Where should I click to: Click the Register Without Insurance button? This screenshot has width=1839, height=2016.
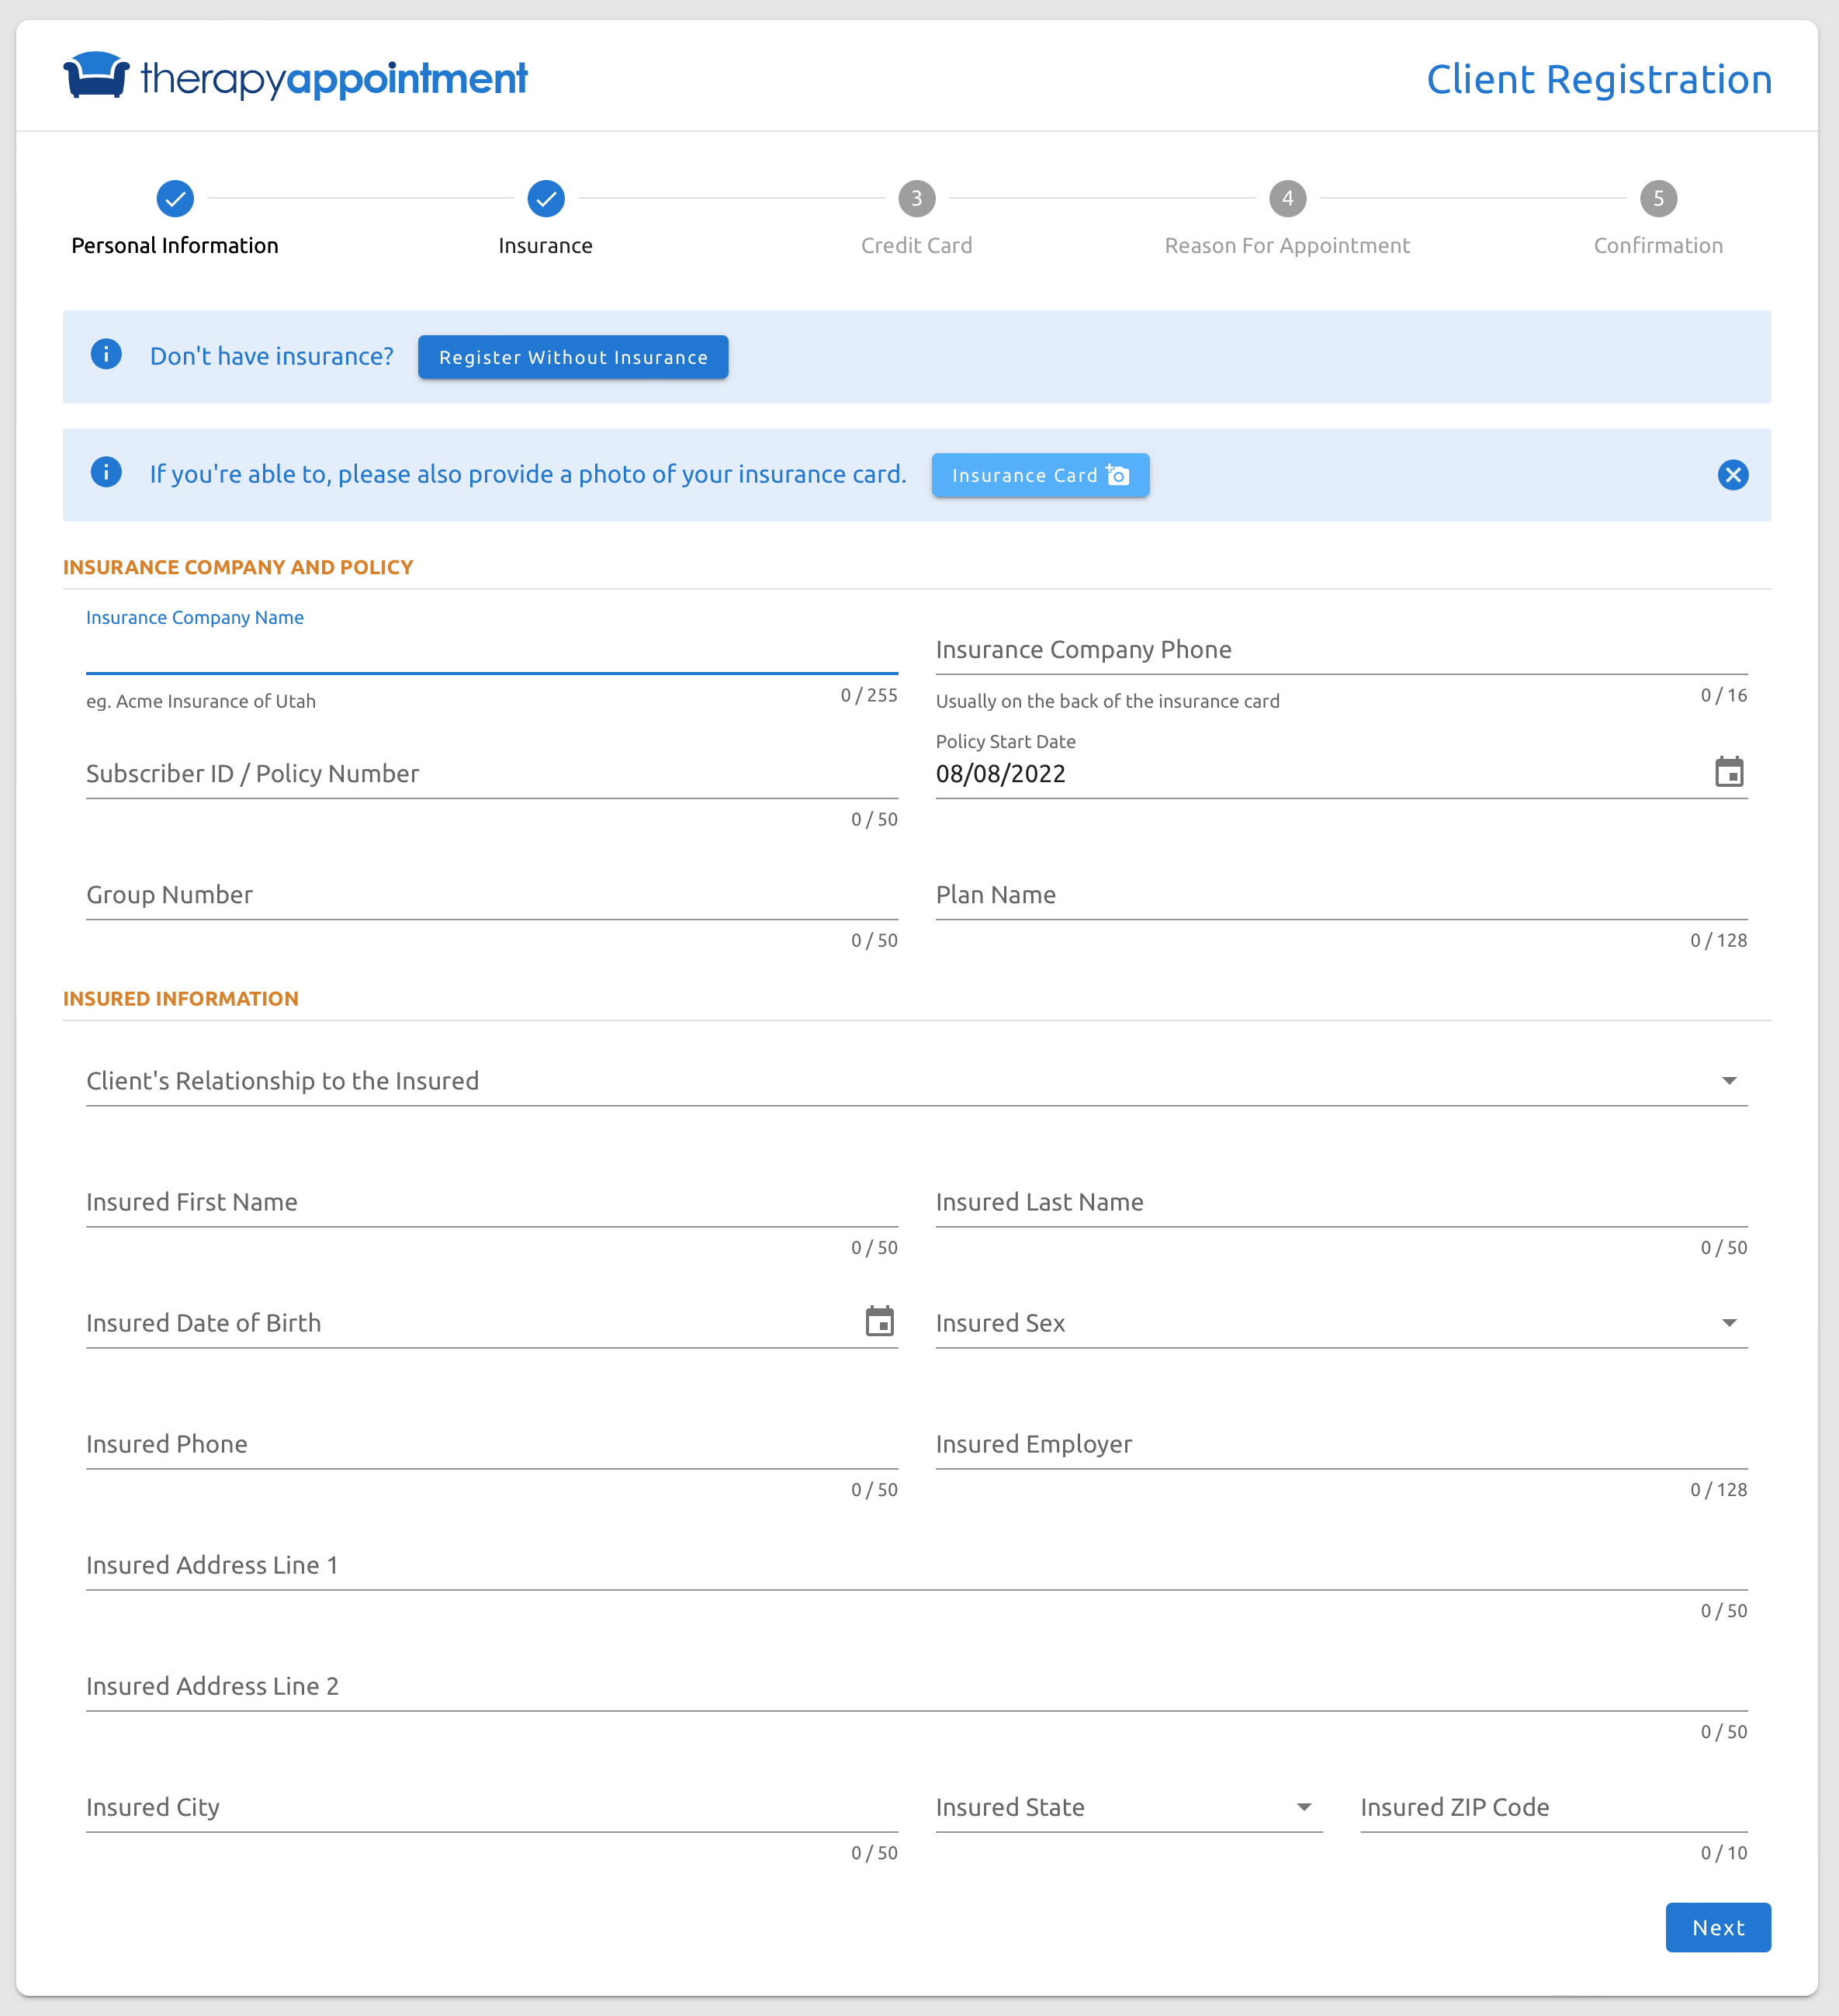tap(572, 357)
